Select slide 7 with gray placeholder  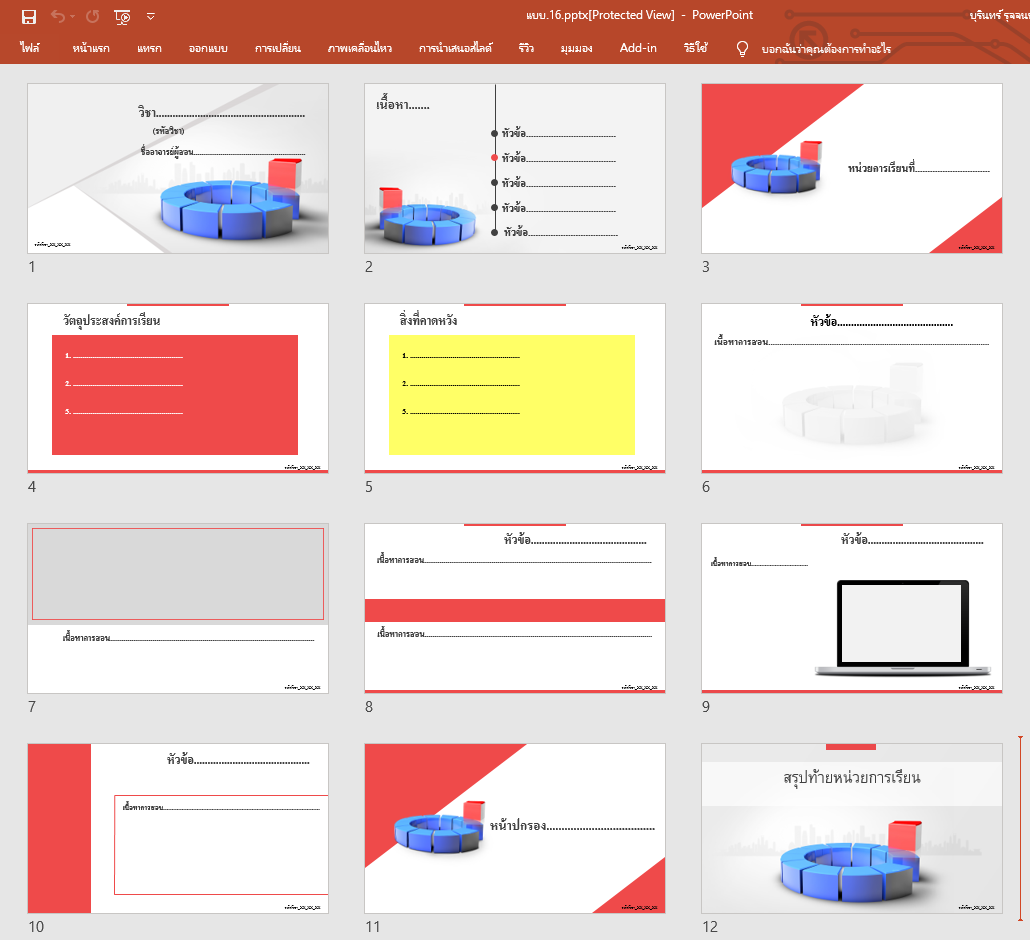pos(178,608)
